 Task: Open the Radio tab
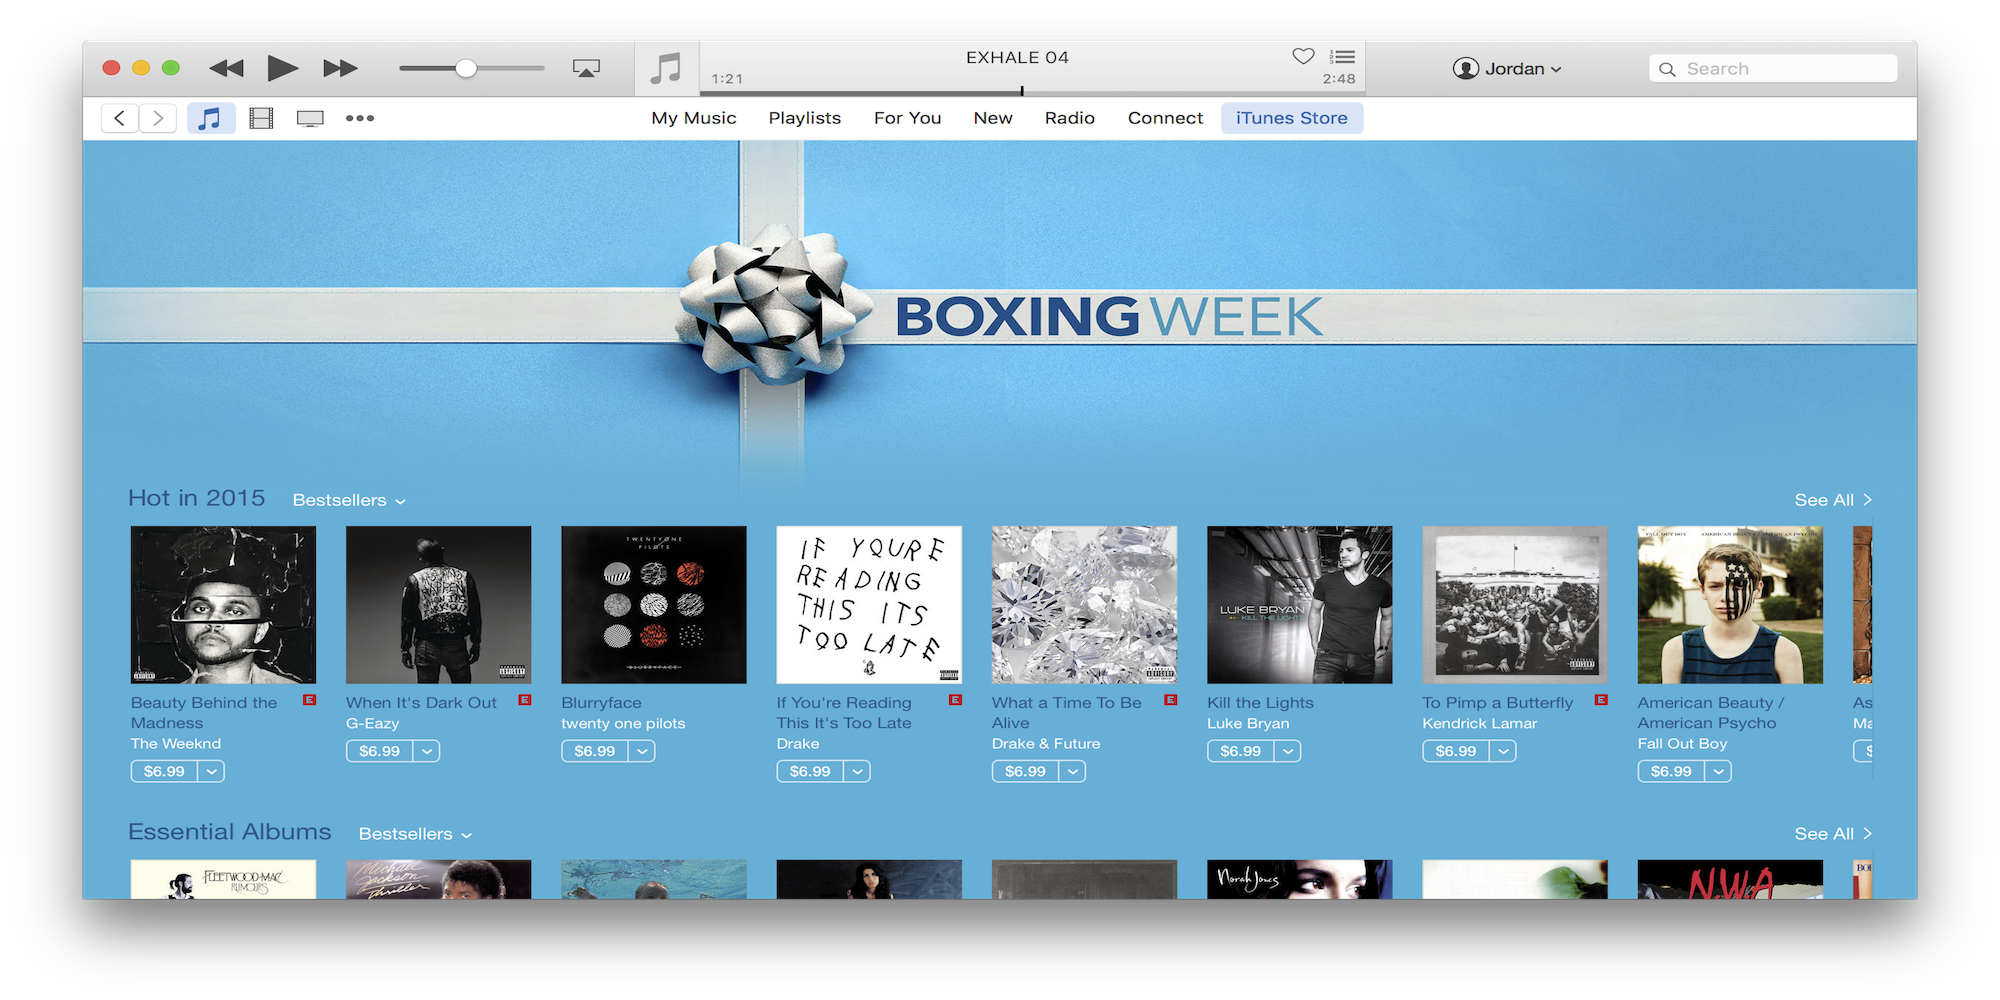[1068, 117]
